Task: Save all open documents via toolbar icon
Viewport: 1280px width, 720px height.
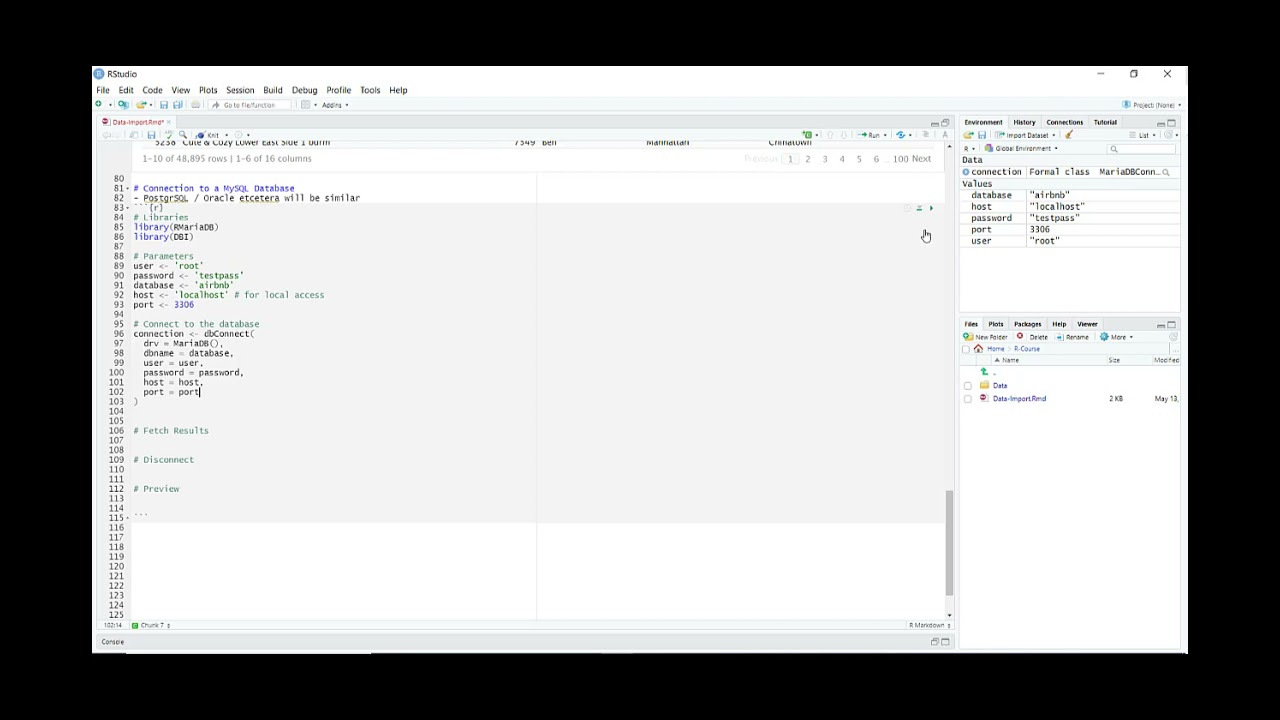Action: (x=178, y=104)
